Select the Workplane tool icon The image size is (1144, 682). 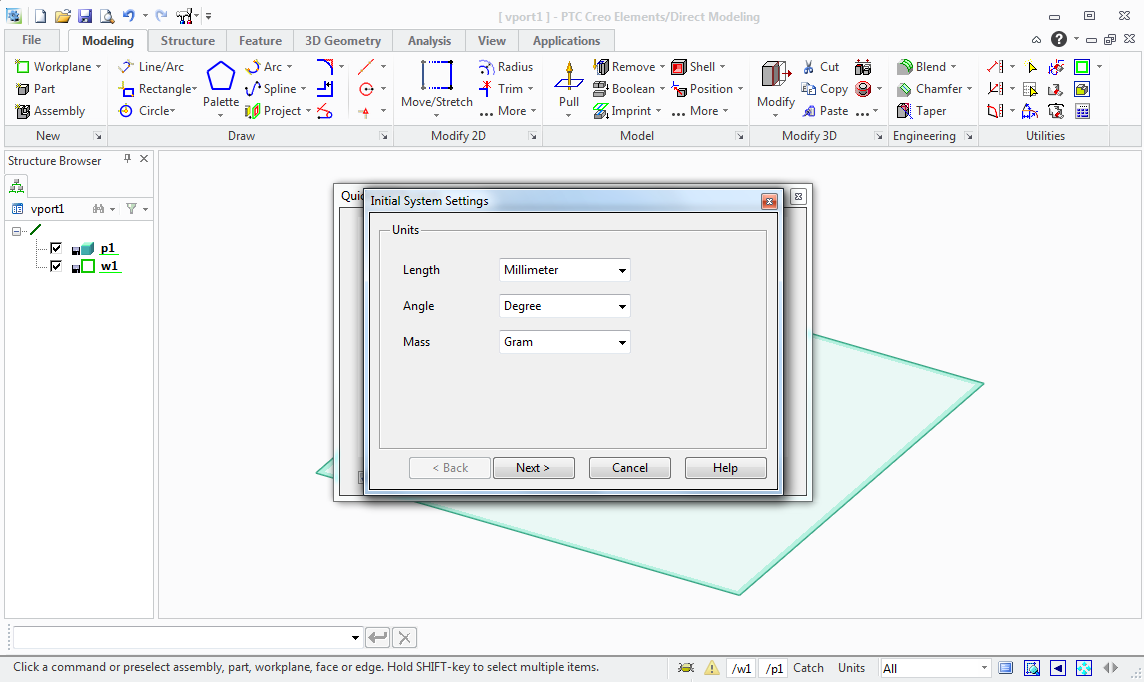point(22,66)
